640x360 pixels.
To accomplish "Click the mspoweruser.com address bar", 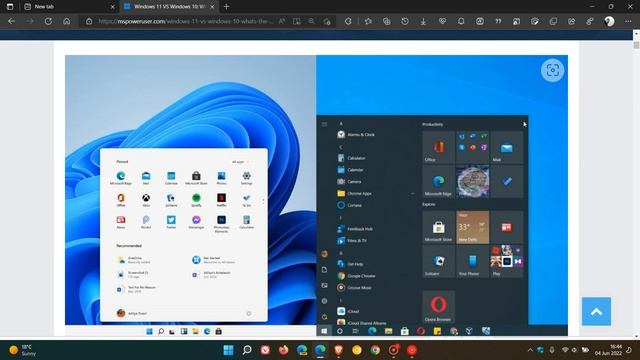I will tap(186, 21).
